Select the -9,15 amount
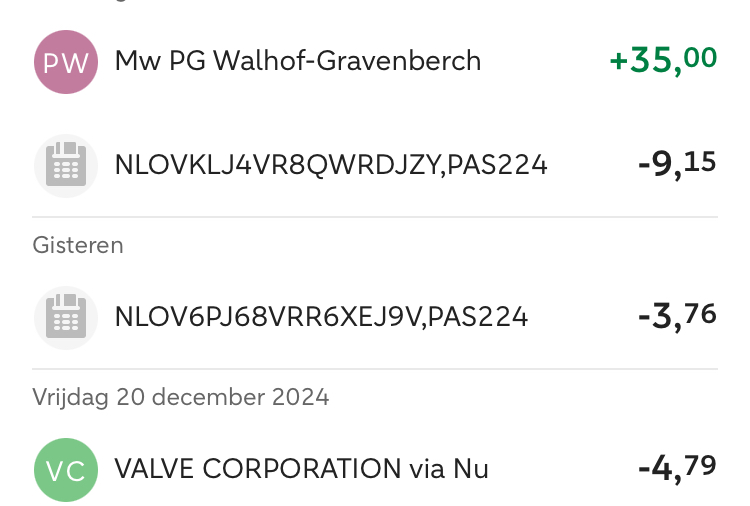The image size is (750, 506). click(677, 164)
